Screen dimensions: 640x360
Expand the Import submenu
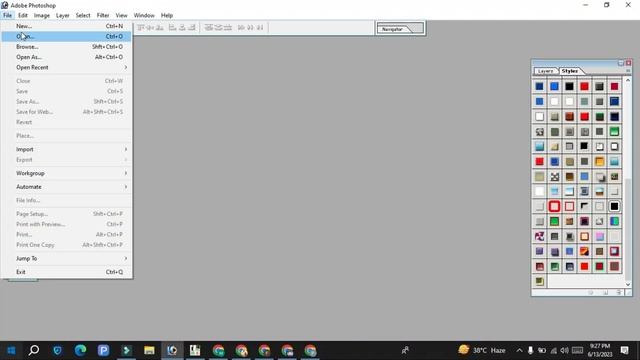pyautogui.click(x=67, y=149)
